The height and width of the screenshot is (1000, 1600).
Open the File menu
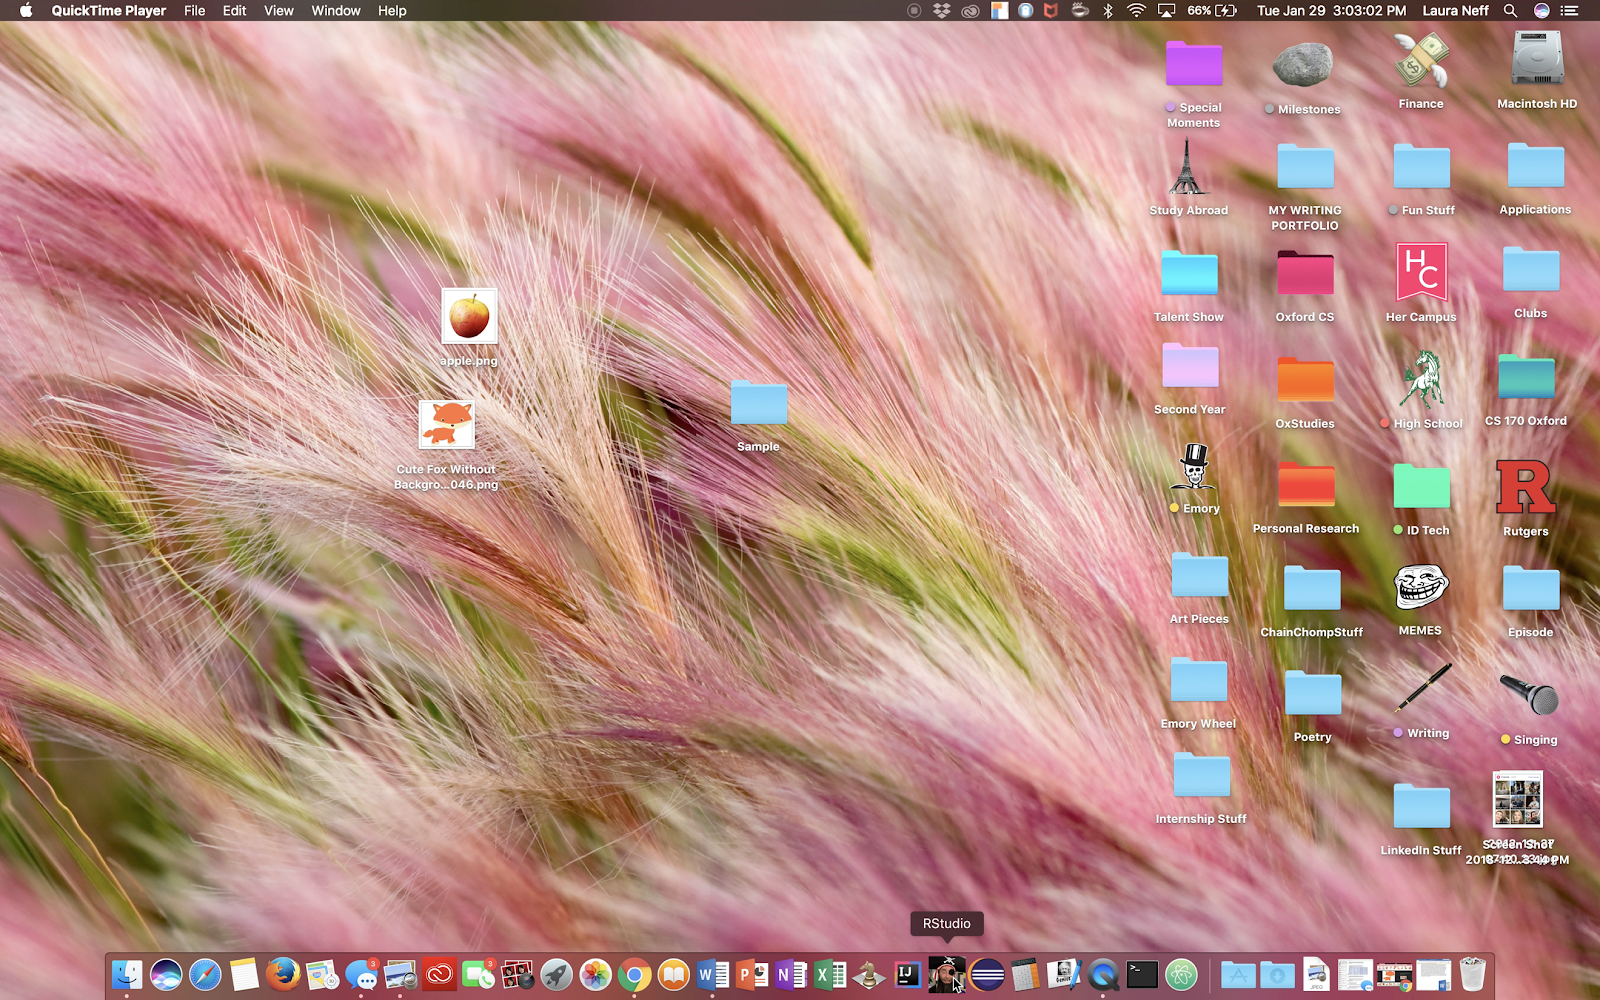[194, 11]
